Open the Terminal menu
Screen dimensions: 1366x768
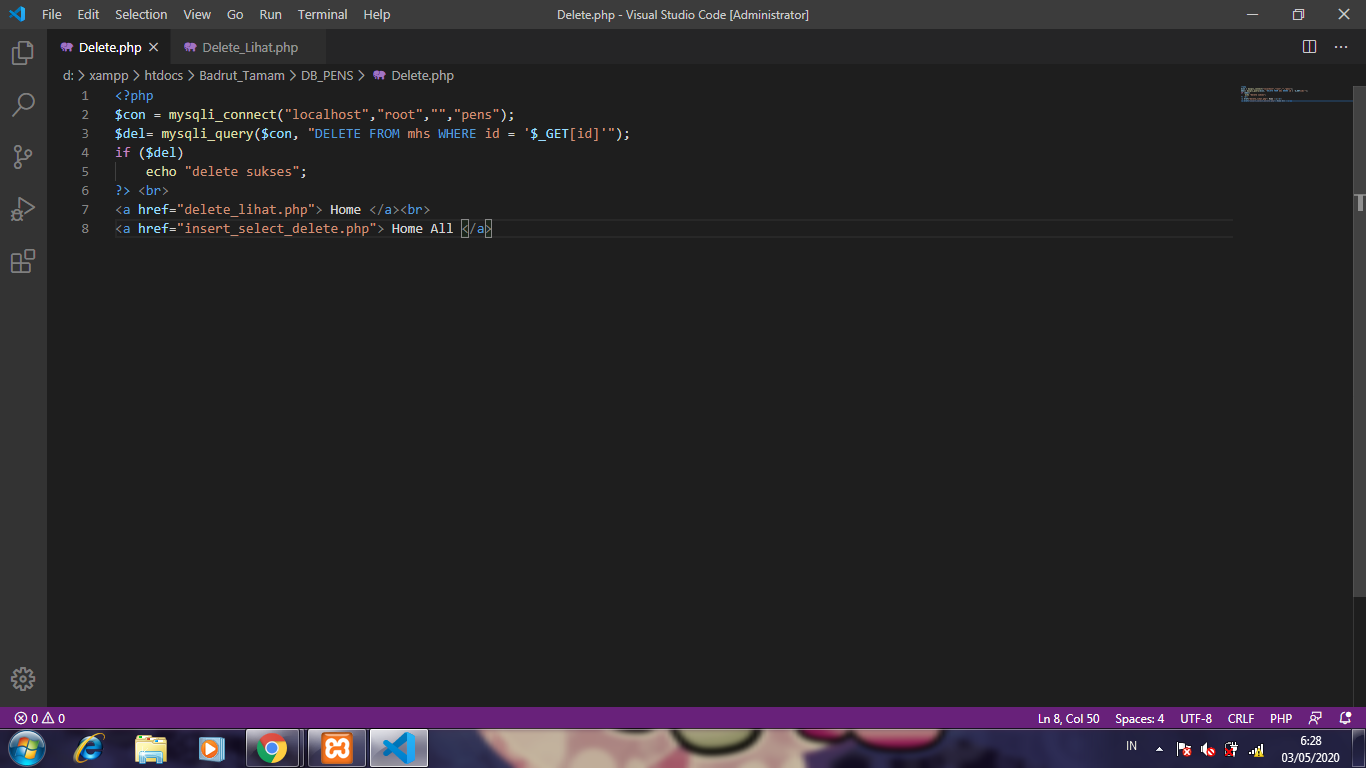[x=322, y=14]
